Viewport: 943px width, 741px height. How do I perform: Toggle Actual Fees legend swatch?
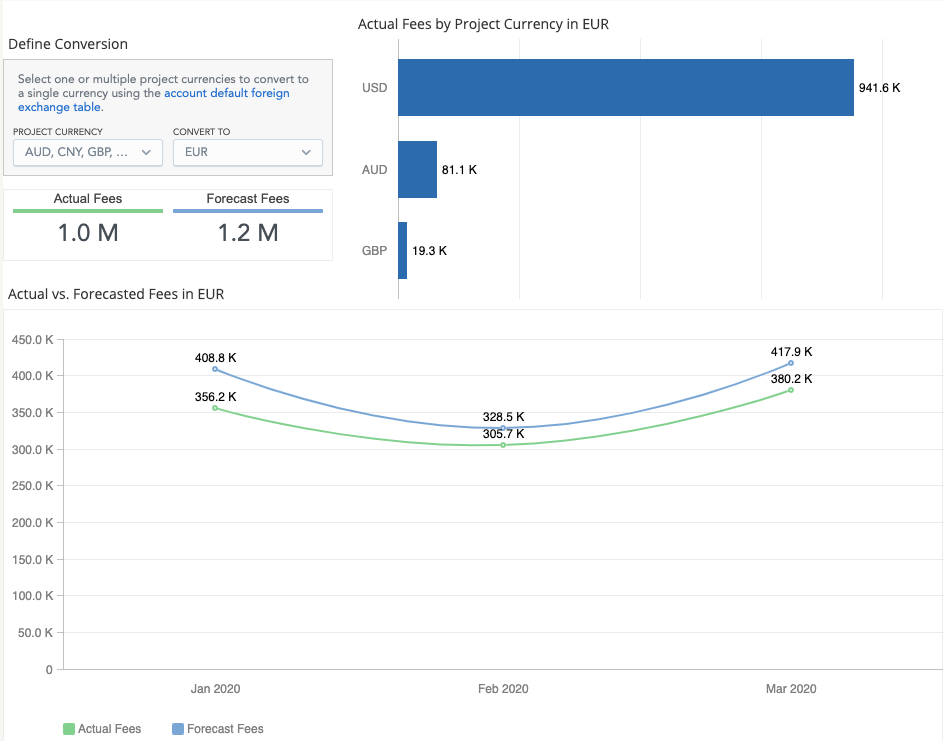tap(69, 729)
